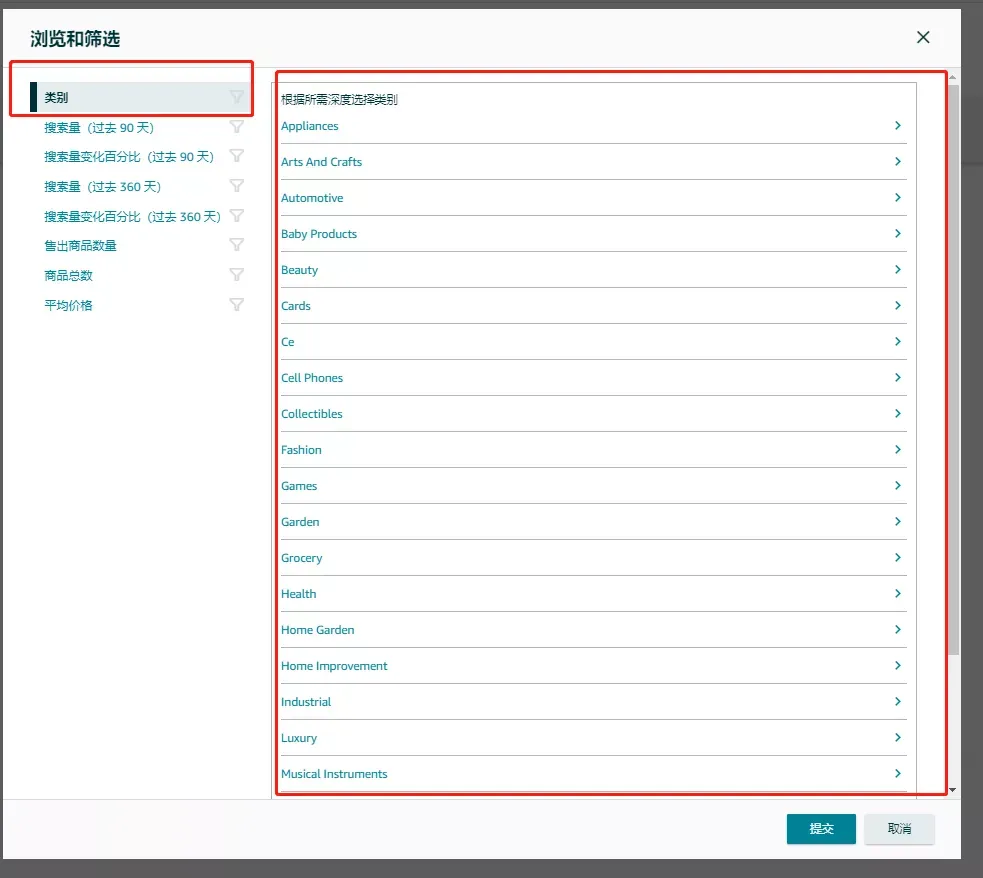Click the funnel icon next to 售出商品数量
The image size is (983, 878).
236,244
